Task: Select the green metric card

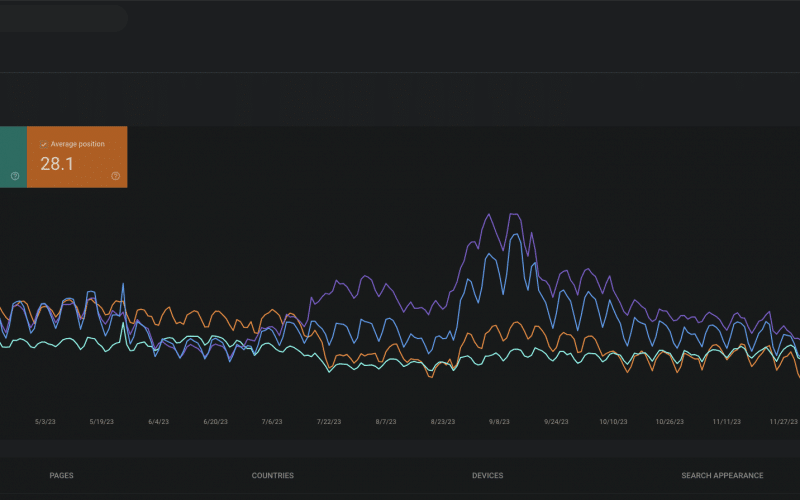Action: tap(12, 156)
